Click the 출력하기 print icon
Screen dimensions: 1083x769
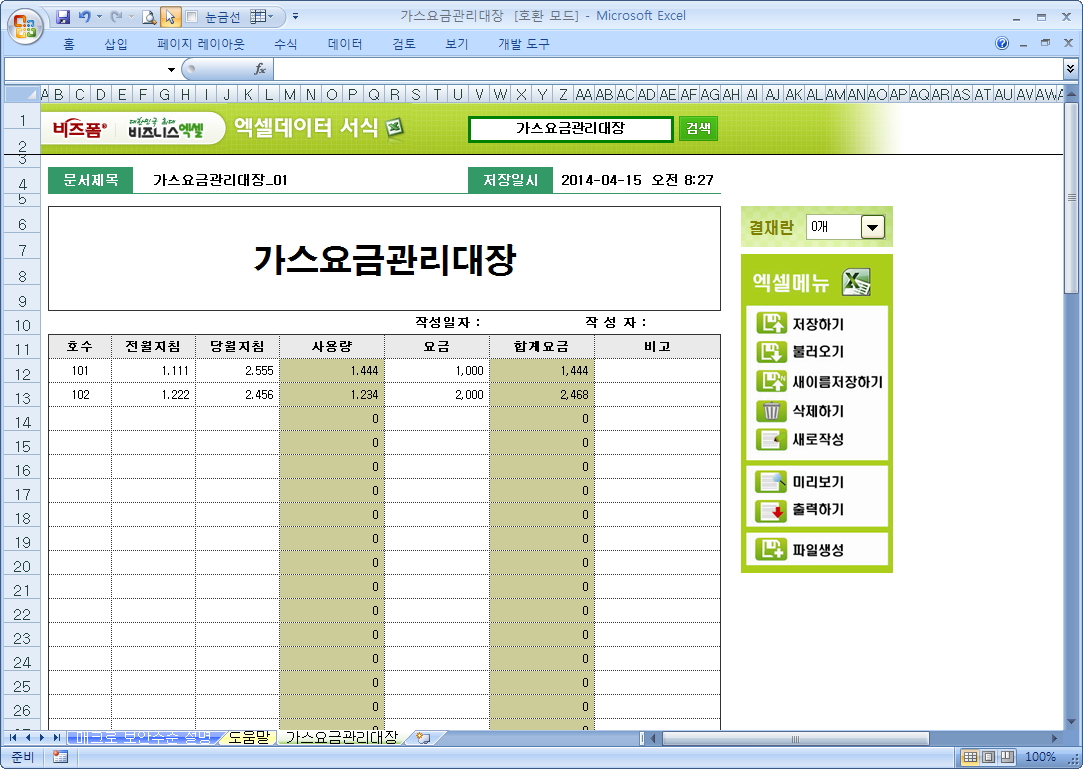click(771, 510)
